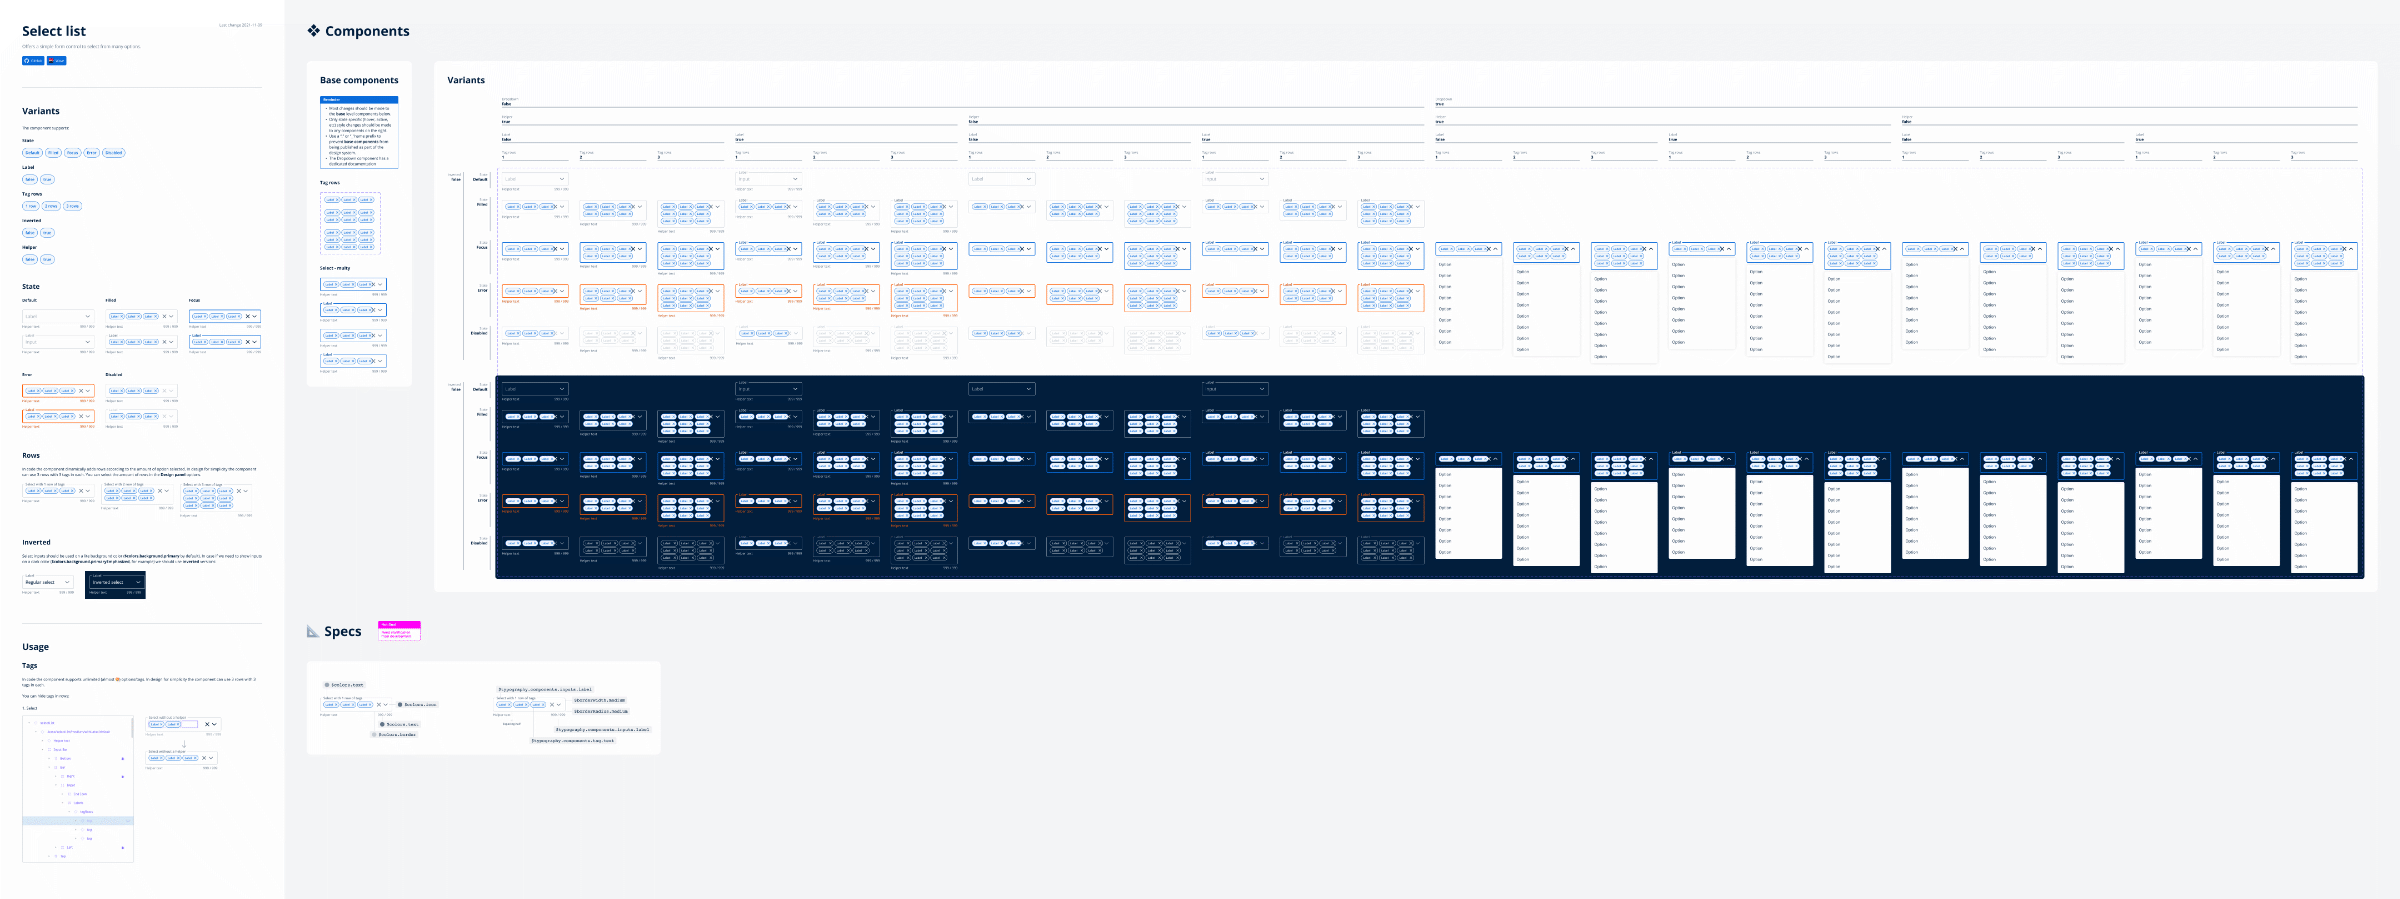Select the Filled state pill

(53, 153)
